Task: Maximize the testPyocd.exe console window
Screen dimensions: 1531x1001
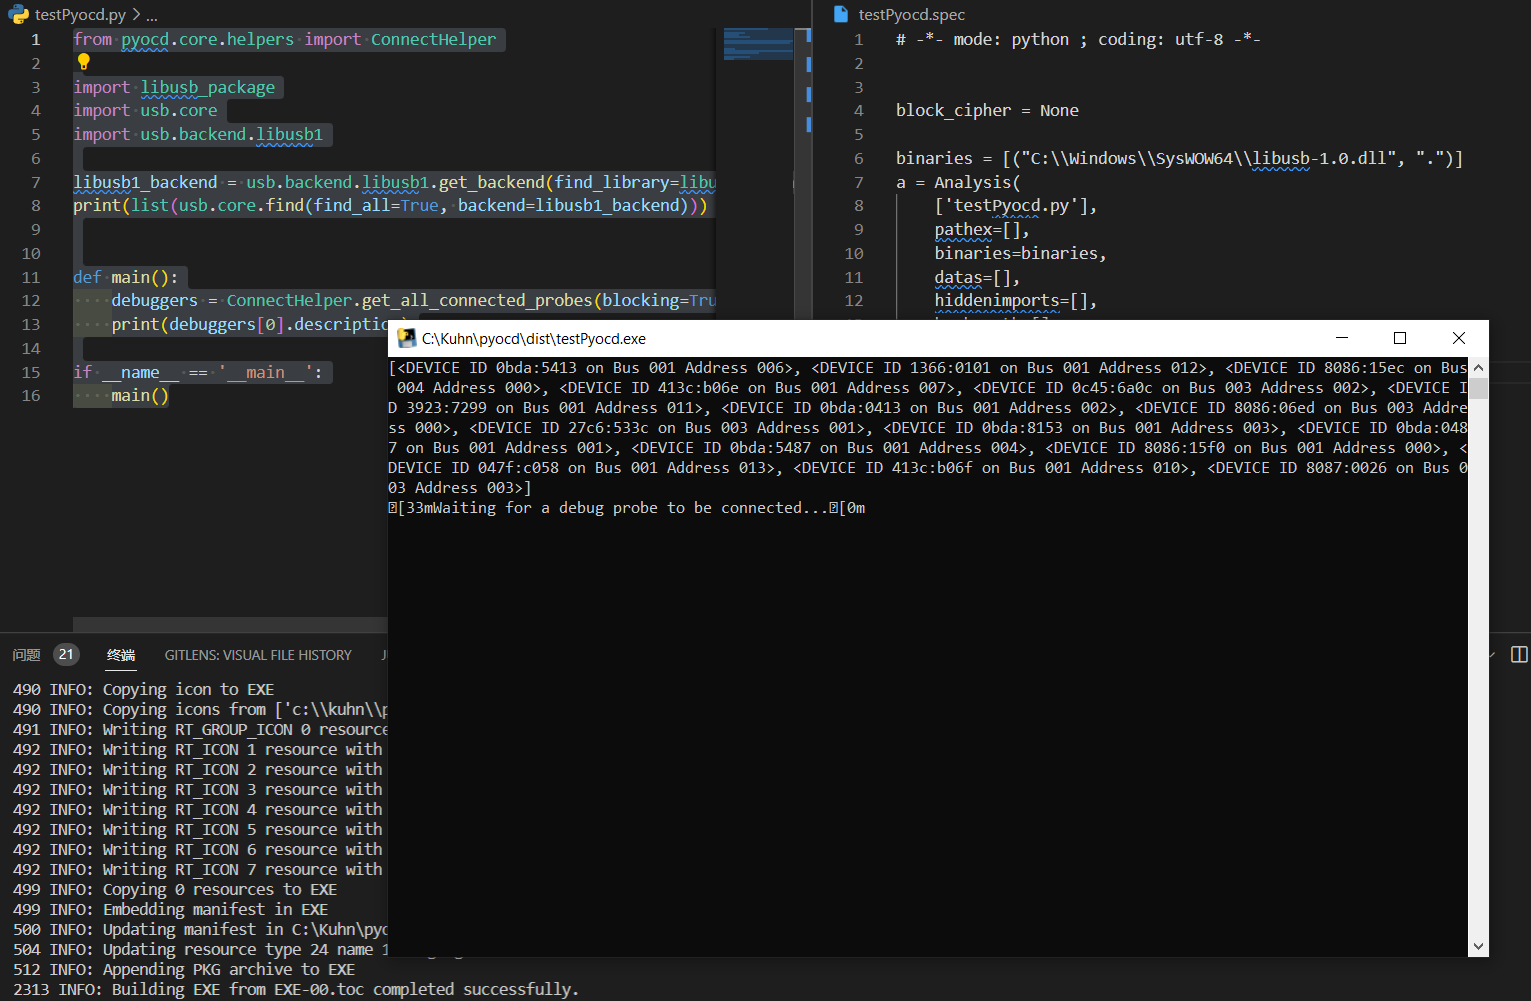Action: click(1400, 338)
